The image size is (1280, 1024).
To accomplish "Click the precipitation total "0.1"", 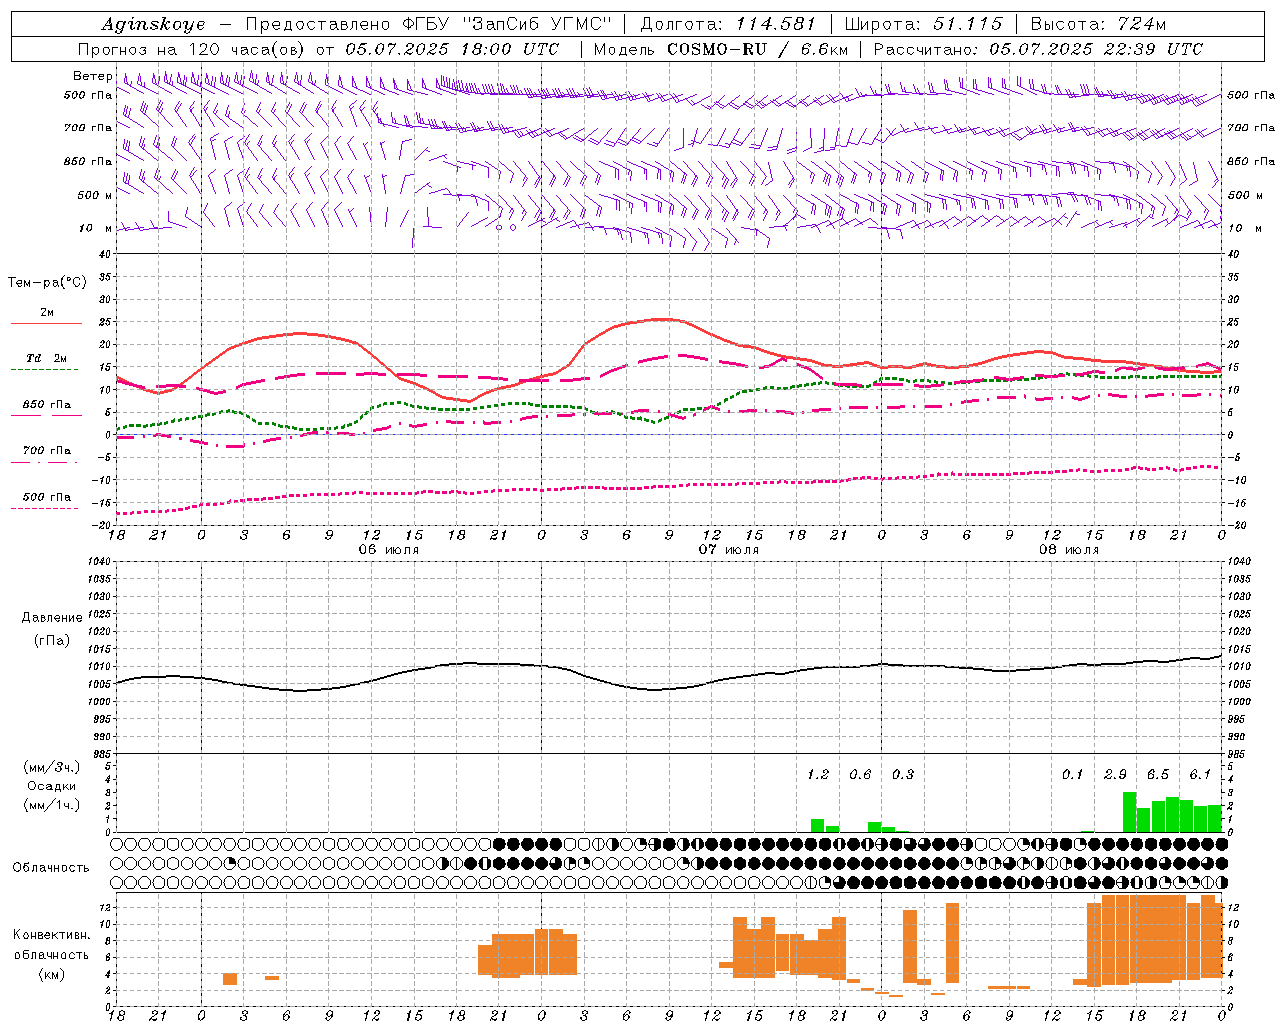I will (x=1073, y=775).
